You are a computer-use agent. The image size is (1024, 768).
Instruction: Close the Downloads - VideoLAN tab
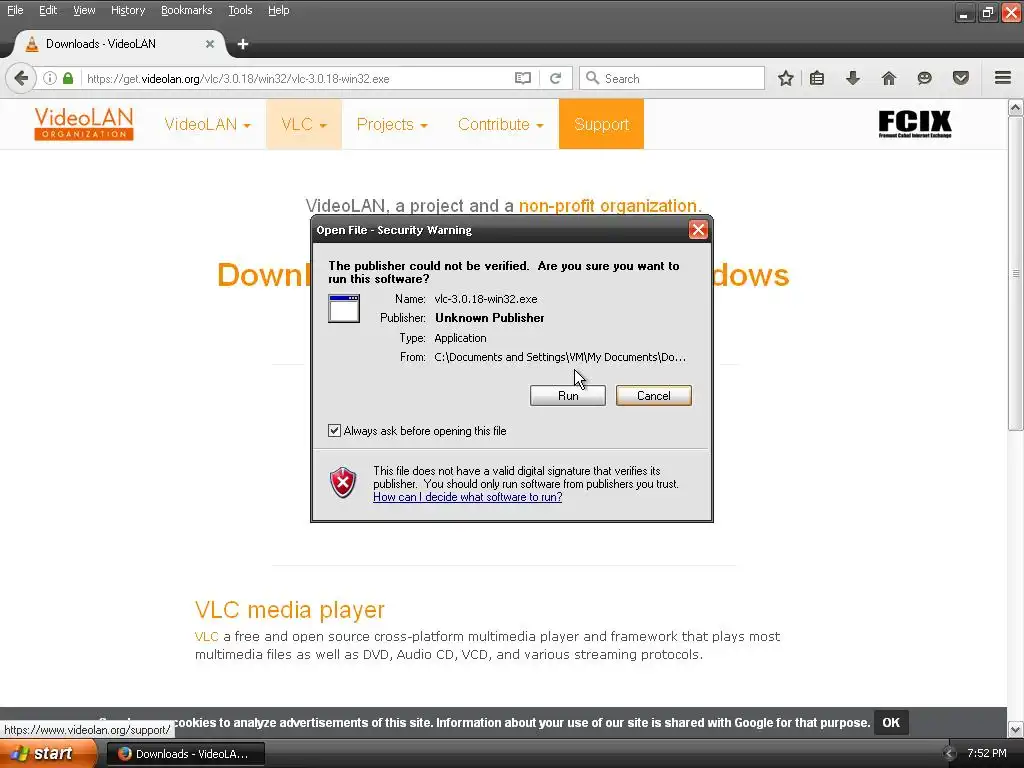[210, 44]
